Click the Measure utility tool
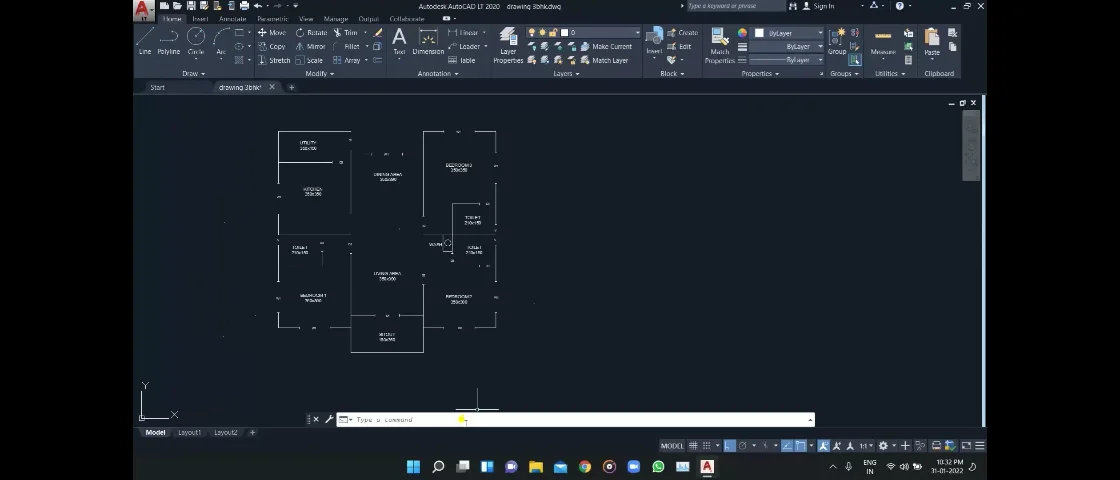Screen dimensions: 1120x480 click(883, 41)
